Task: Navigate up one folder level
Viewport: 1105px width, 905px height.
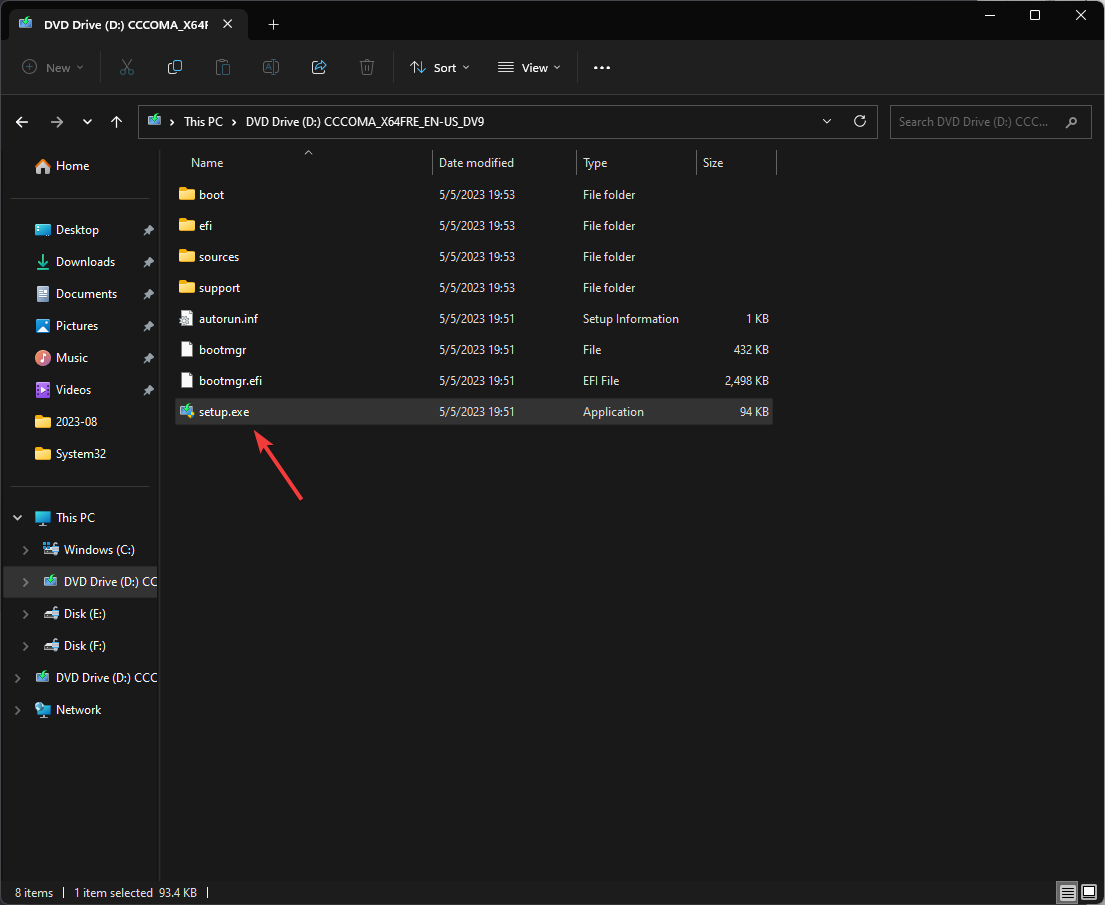Action: [116, 121]
